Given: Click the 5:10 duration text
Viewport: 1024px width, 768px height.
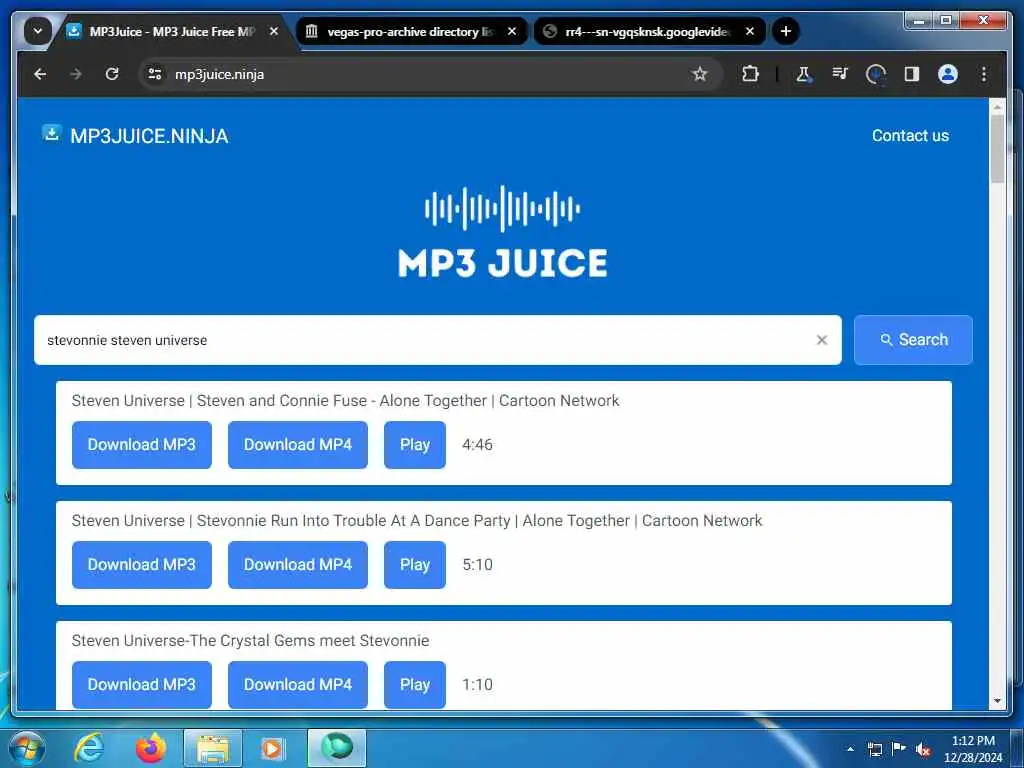Looking at the screenshot, I should (477, 565).
